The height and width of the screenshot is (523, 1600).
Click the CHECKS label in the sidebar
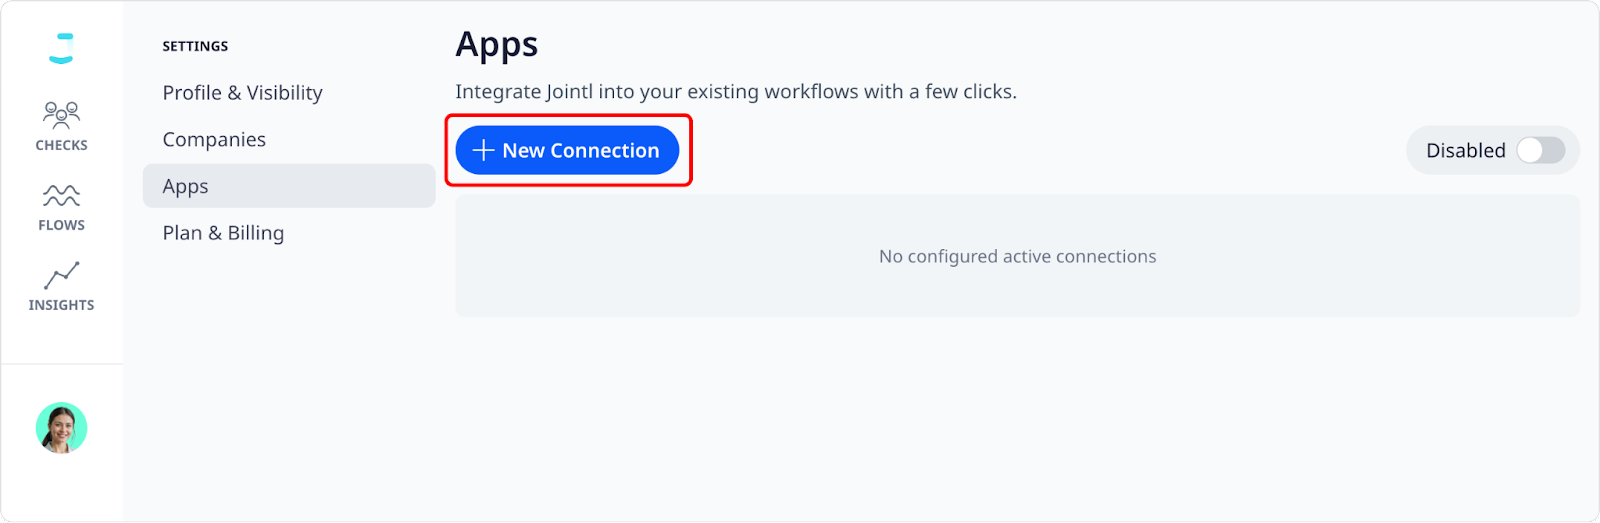(61, 145)
